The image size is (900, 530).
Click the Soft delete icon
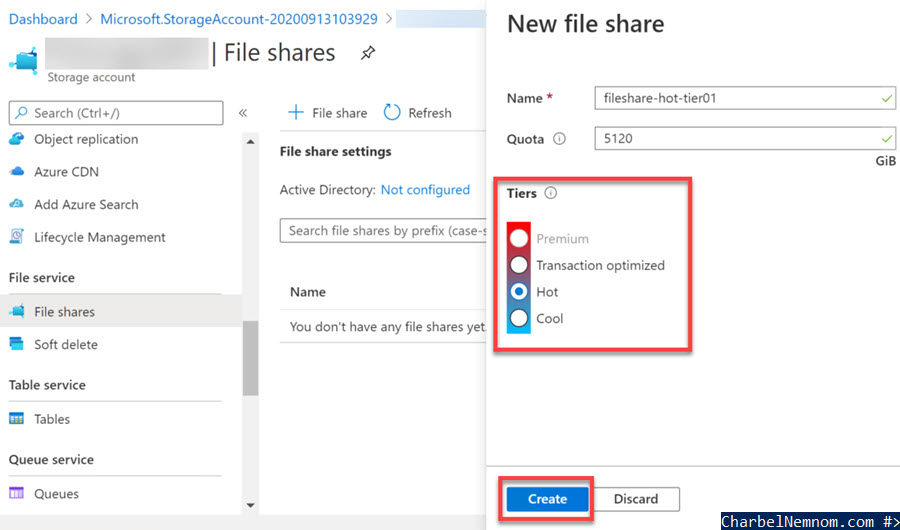point(17,344)
